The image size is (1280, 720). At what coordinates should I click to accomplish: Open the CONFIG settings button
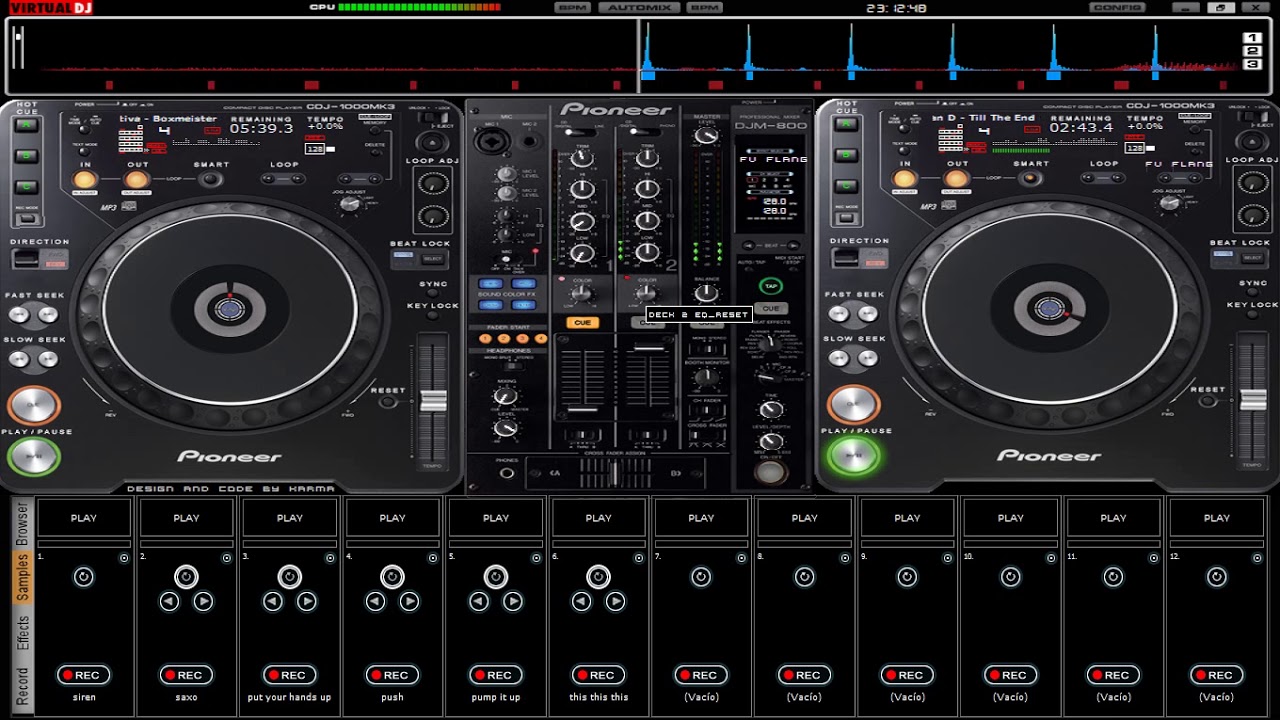(x=1117, y=8)
